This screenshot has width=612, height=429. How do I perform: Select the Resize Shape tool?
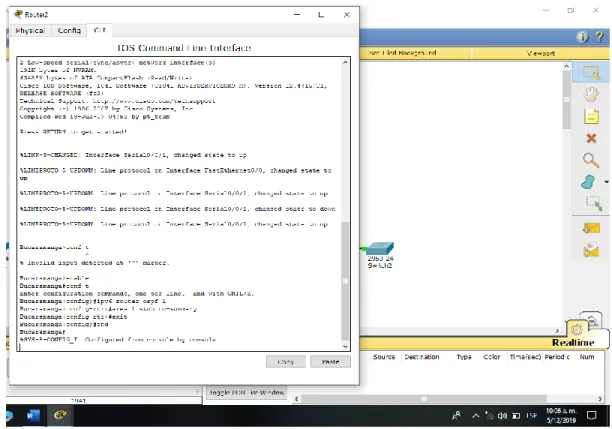[594, 203]
